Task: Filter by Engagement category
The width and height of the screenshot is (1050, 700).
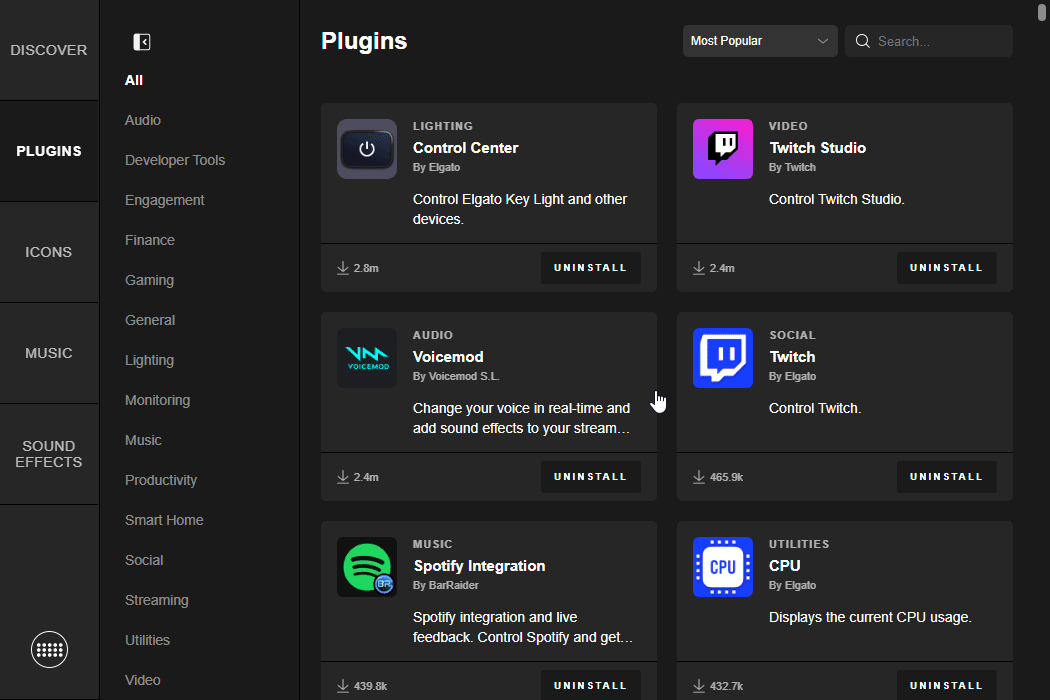Action: (165, 200)
